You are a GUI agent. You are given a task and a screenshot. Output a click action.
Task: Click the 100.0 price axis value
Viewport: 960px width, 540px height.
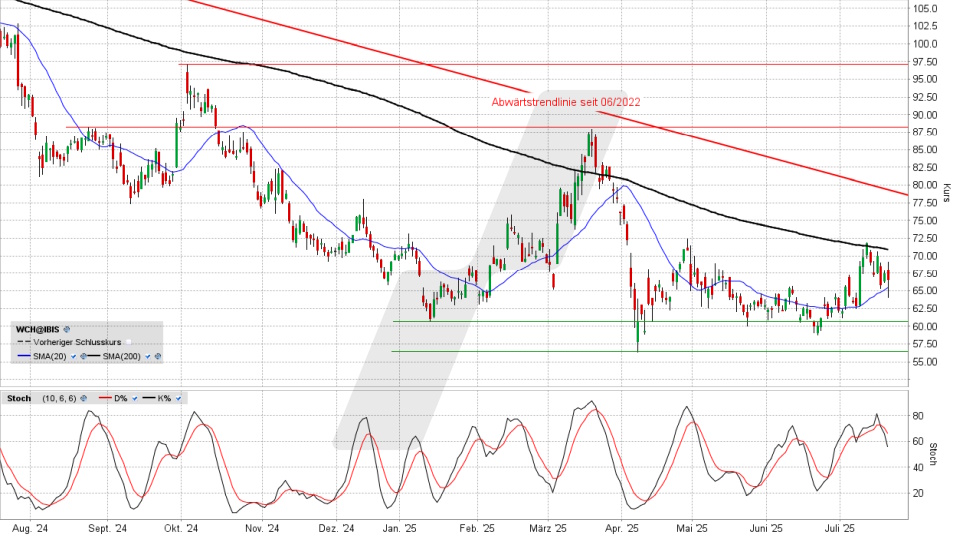pos(925,44)
